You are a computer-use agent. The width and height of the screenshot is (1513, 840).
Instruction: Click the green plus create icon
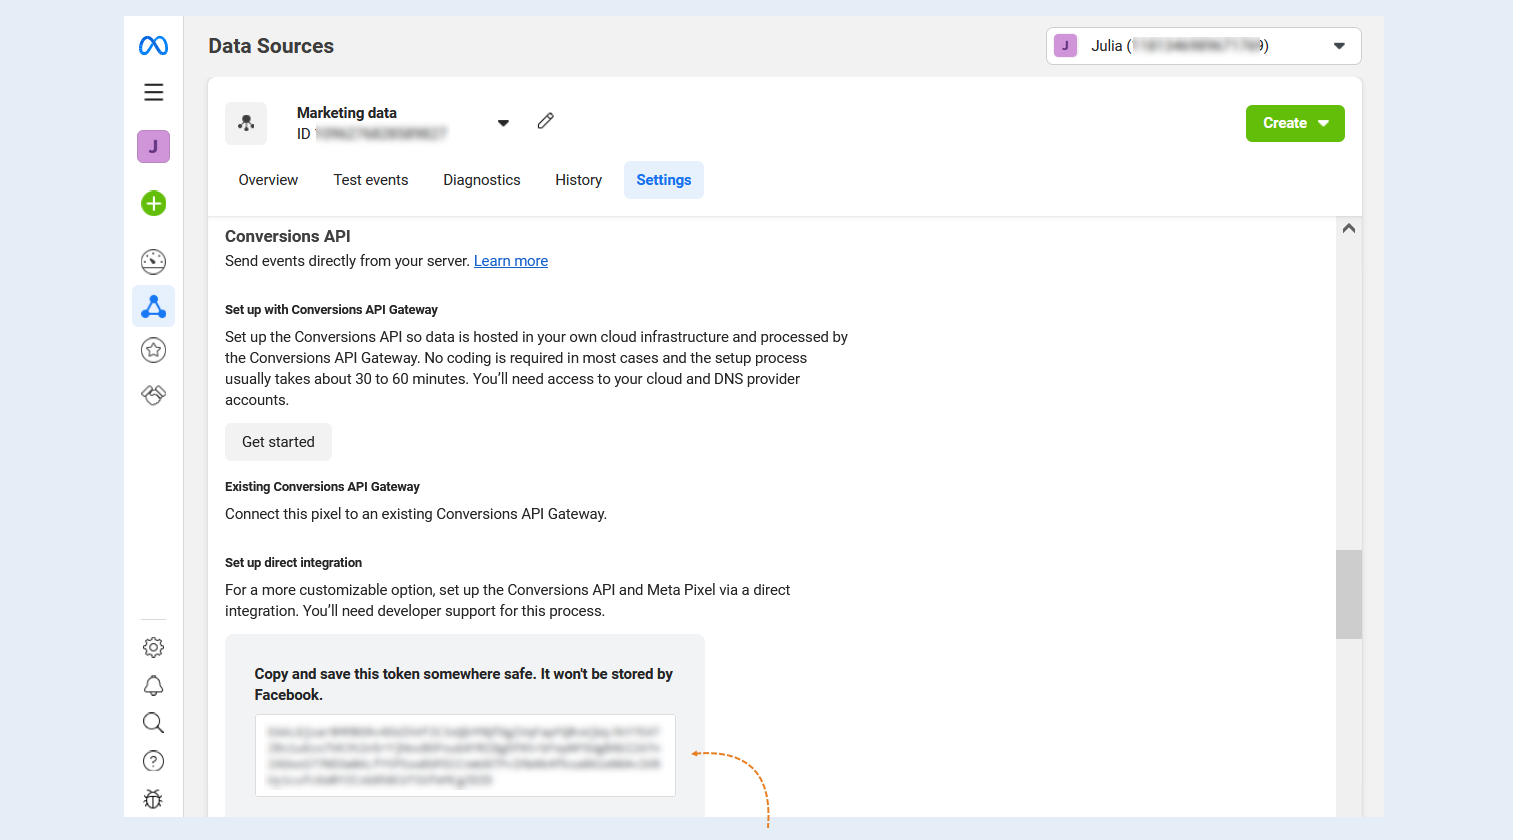click(x=153, y=204)
